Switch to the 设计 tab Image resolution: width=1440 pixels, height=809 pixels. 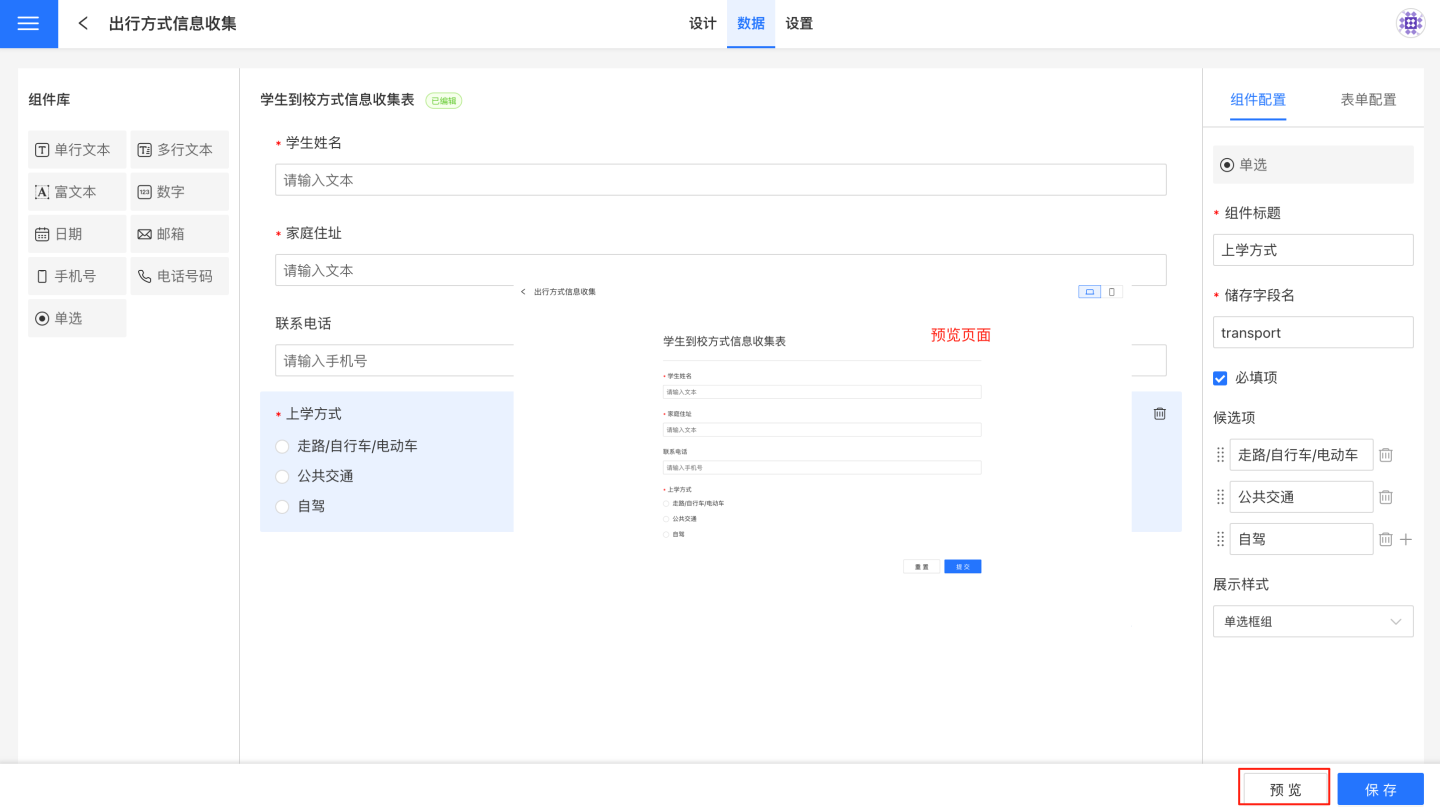(x=702, y=24)
